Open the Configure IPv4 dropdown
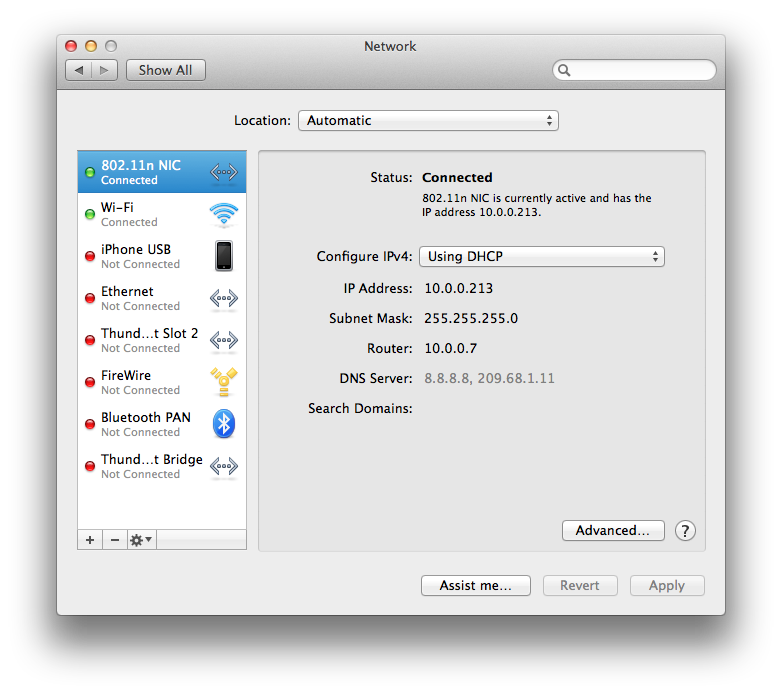This screenshot has height=694, width=782. pos(542,257)
